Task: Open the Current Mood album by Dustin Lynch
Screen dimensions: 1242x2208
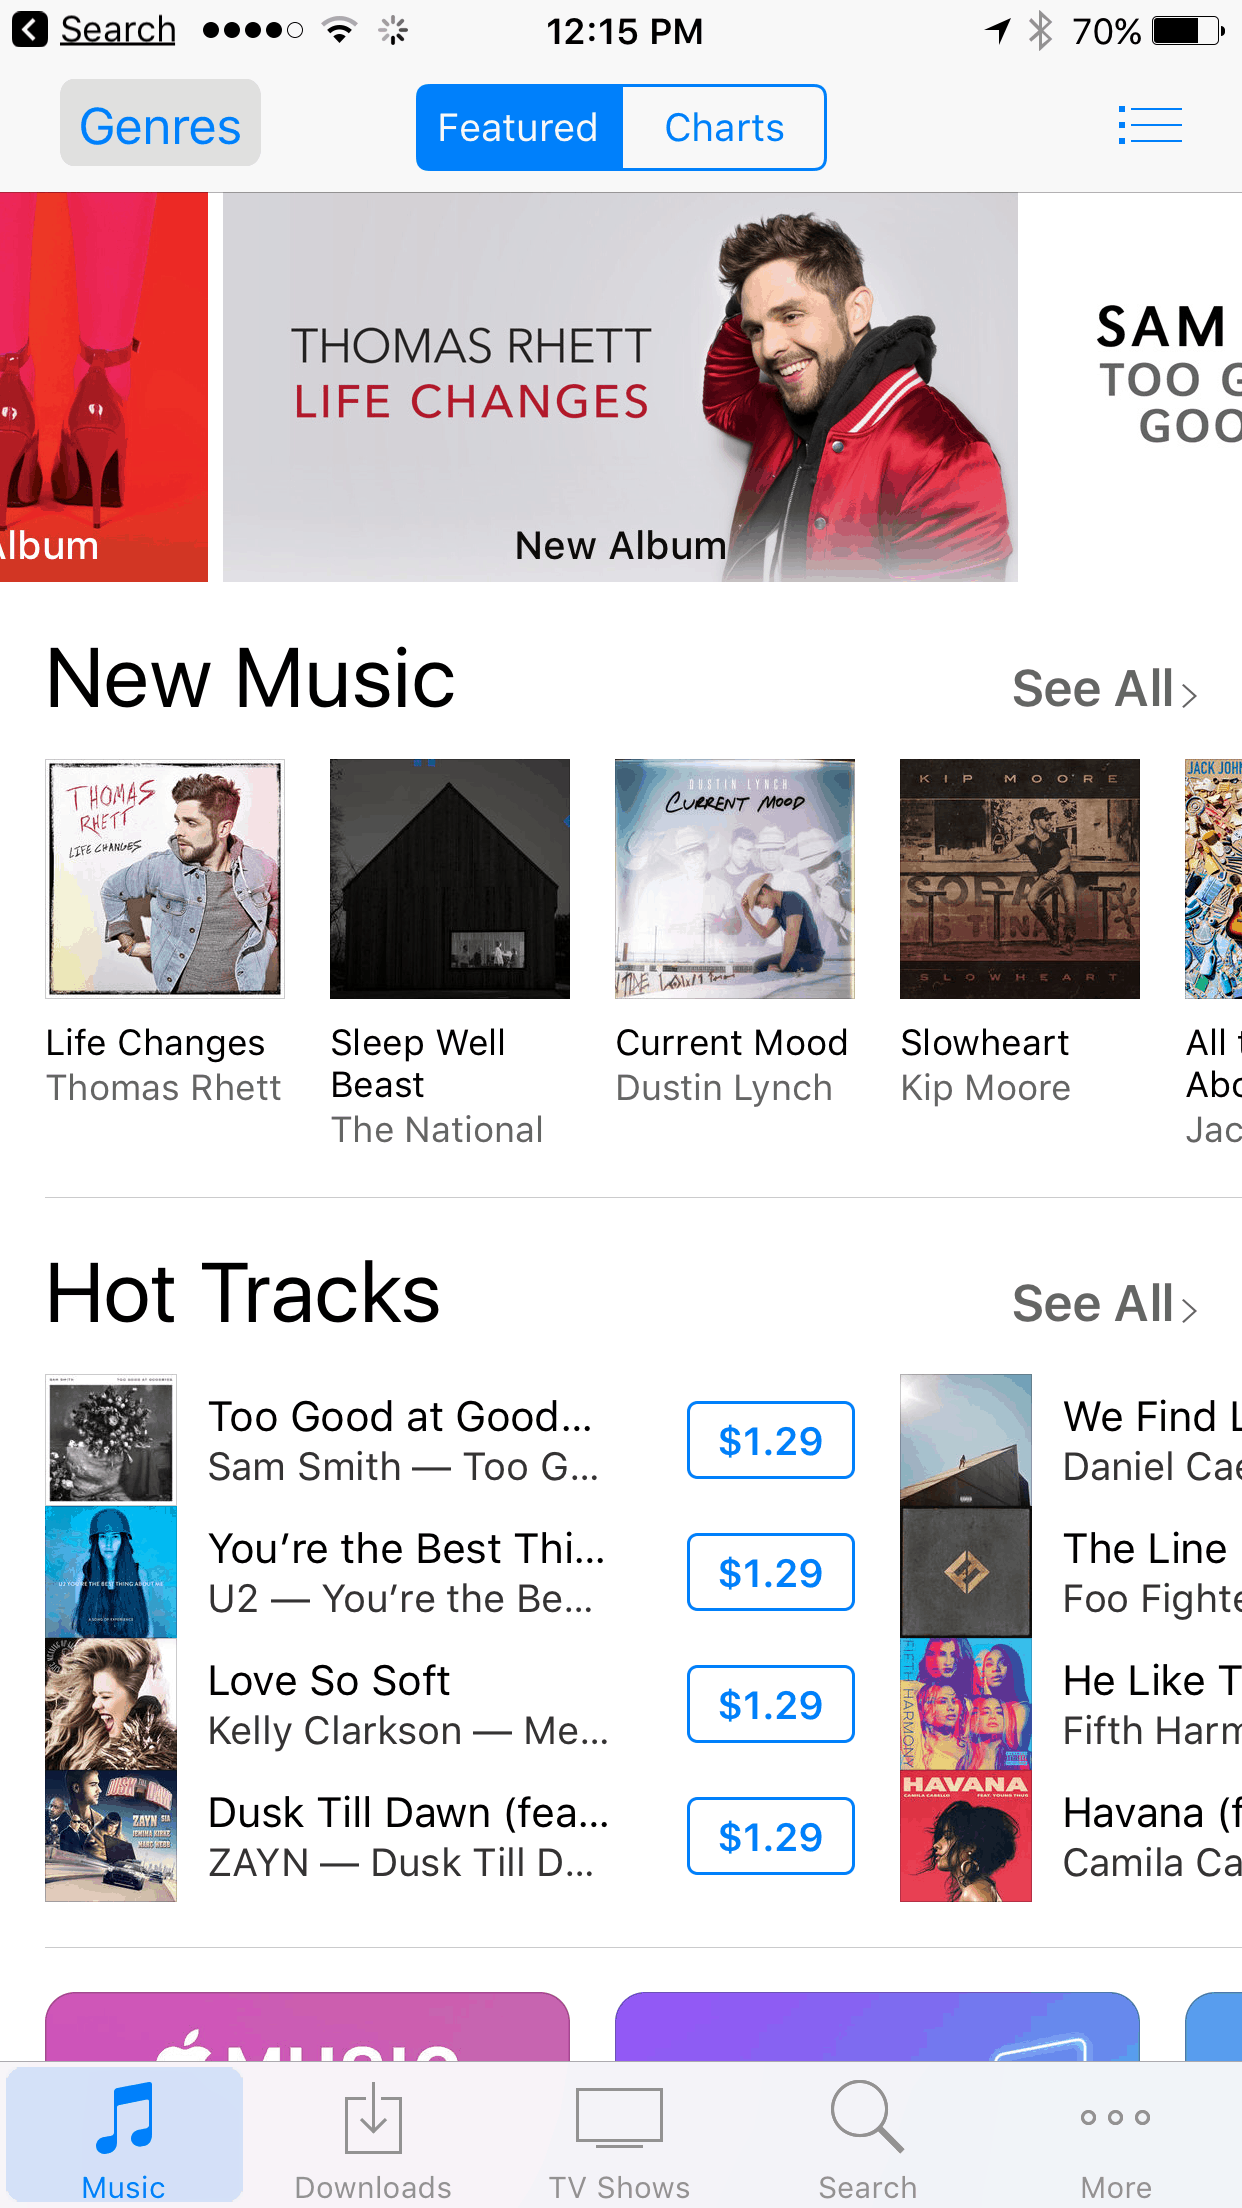Action: pos(735,879)
